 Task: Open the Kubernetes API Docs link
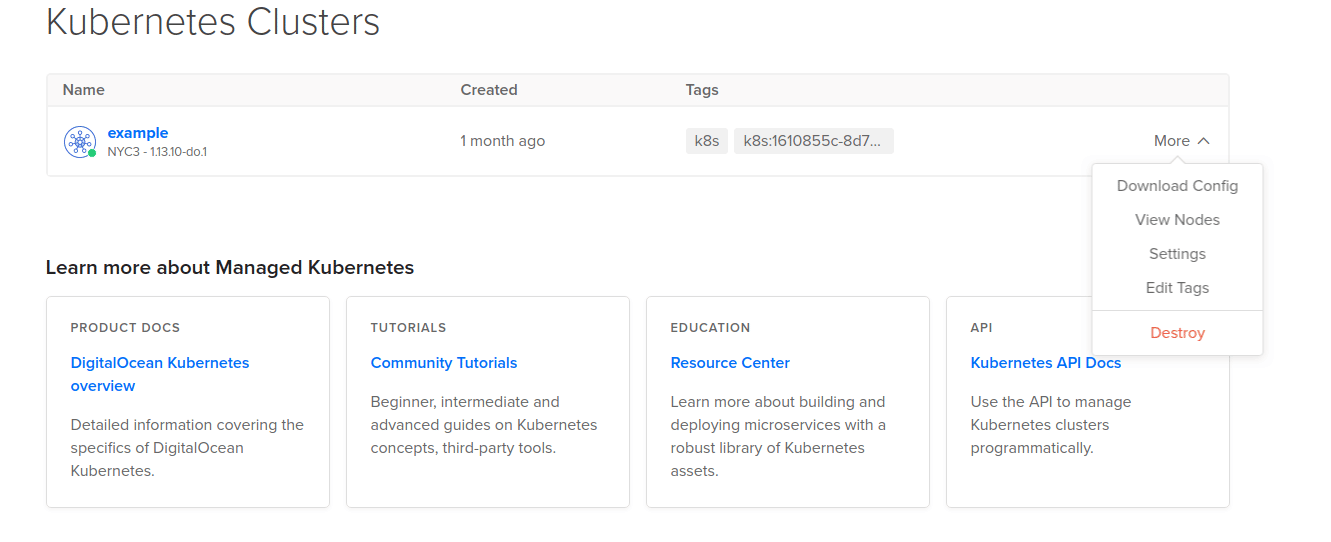coord(1046,363)
